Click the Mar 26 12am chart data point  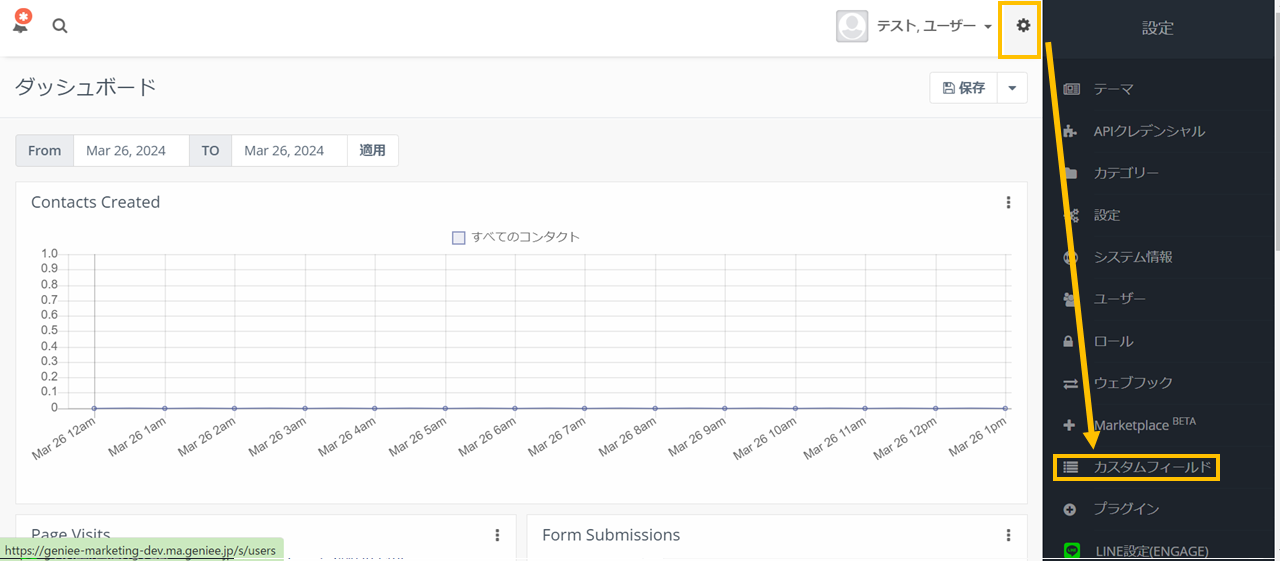coord(94,408)
